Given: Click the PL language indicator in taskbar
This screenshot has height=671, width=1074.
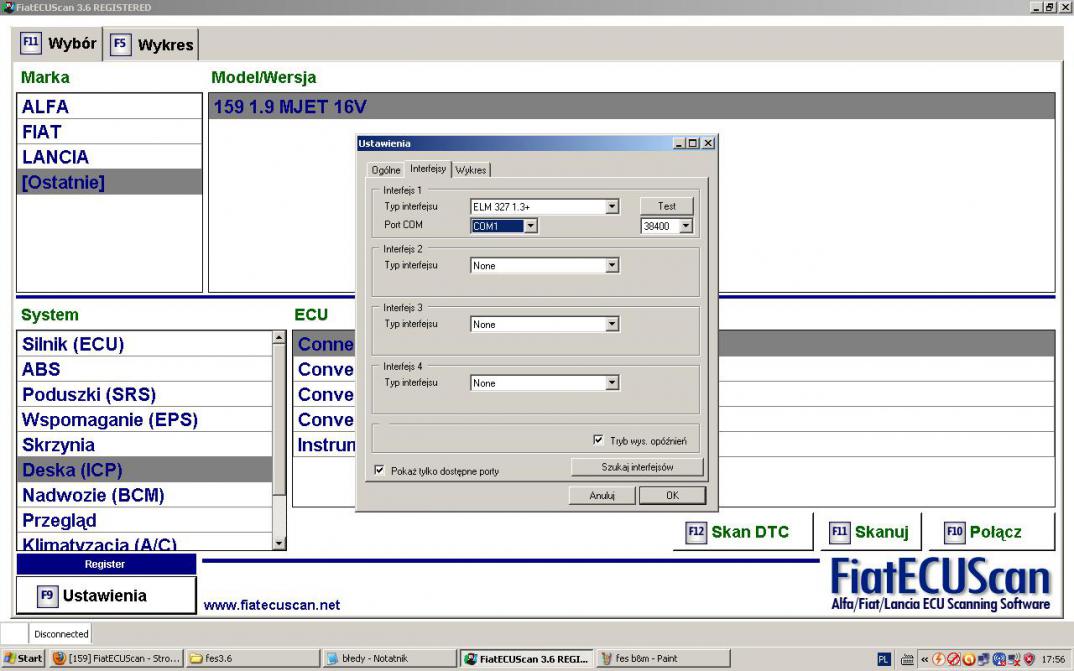Looking at the screenshot, I should (x=884, y=659).
